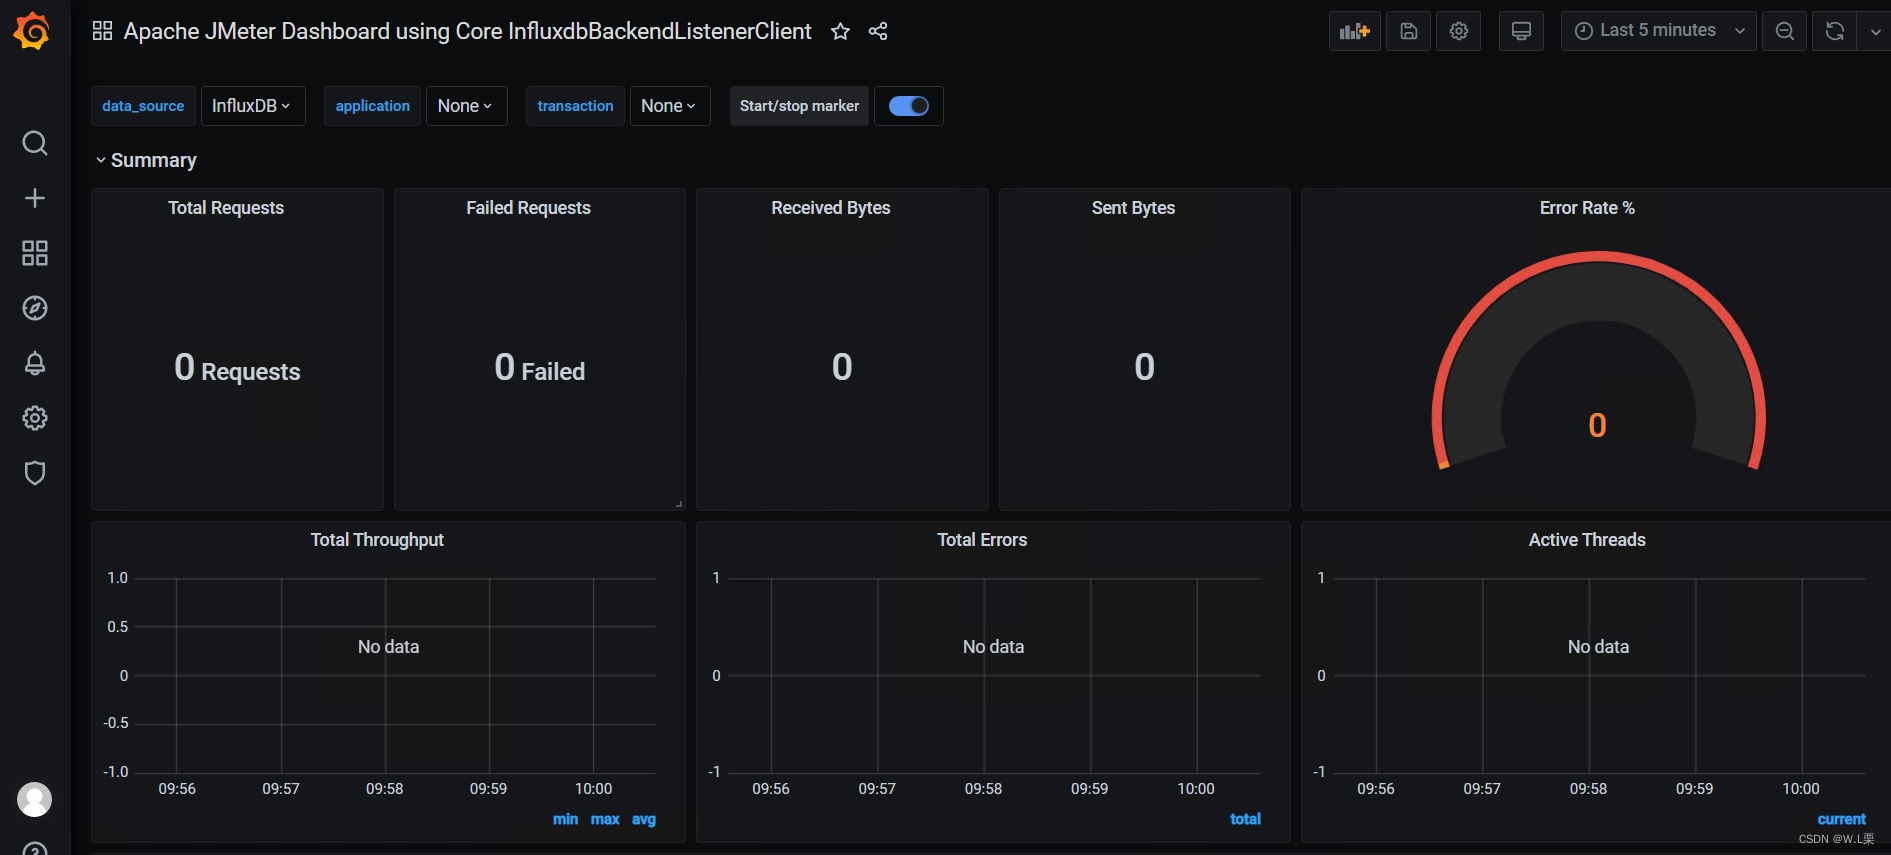The width and height of the screenshot is (1891, 855).
Task: Click the dashboard grid icon beside title
Action: tap(102, 31)
